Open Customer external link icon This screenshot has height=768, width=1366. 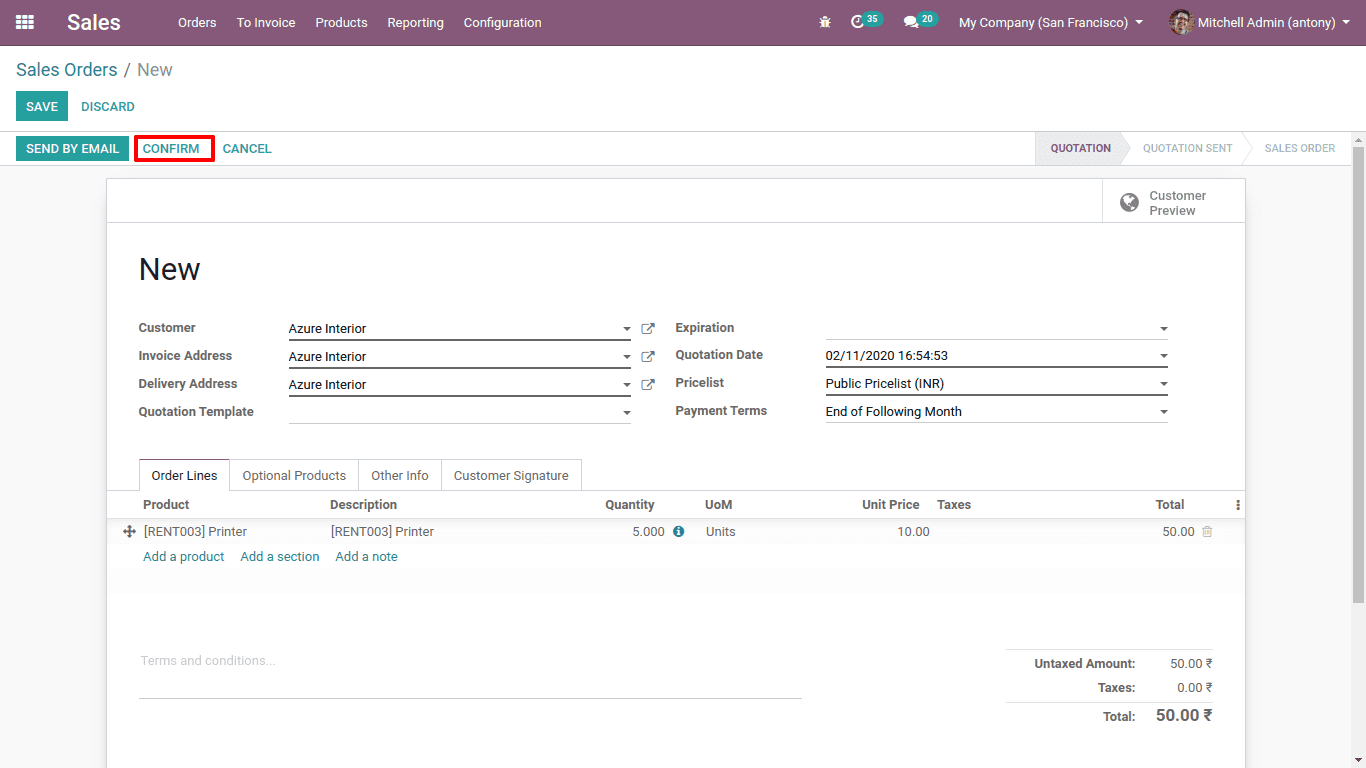(648, 328)
